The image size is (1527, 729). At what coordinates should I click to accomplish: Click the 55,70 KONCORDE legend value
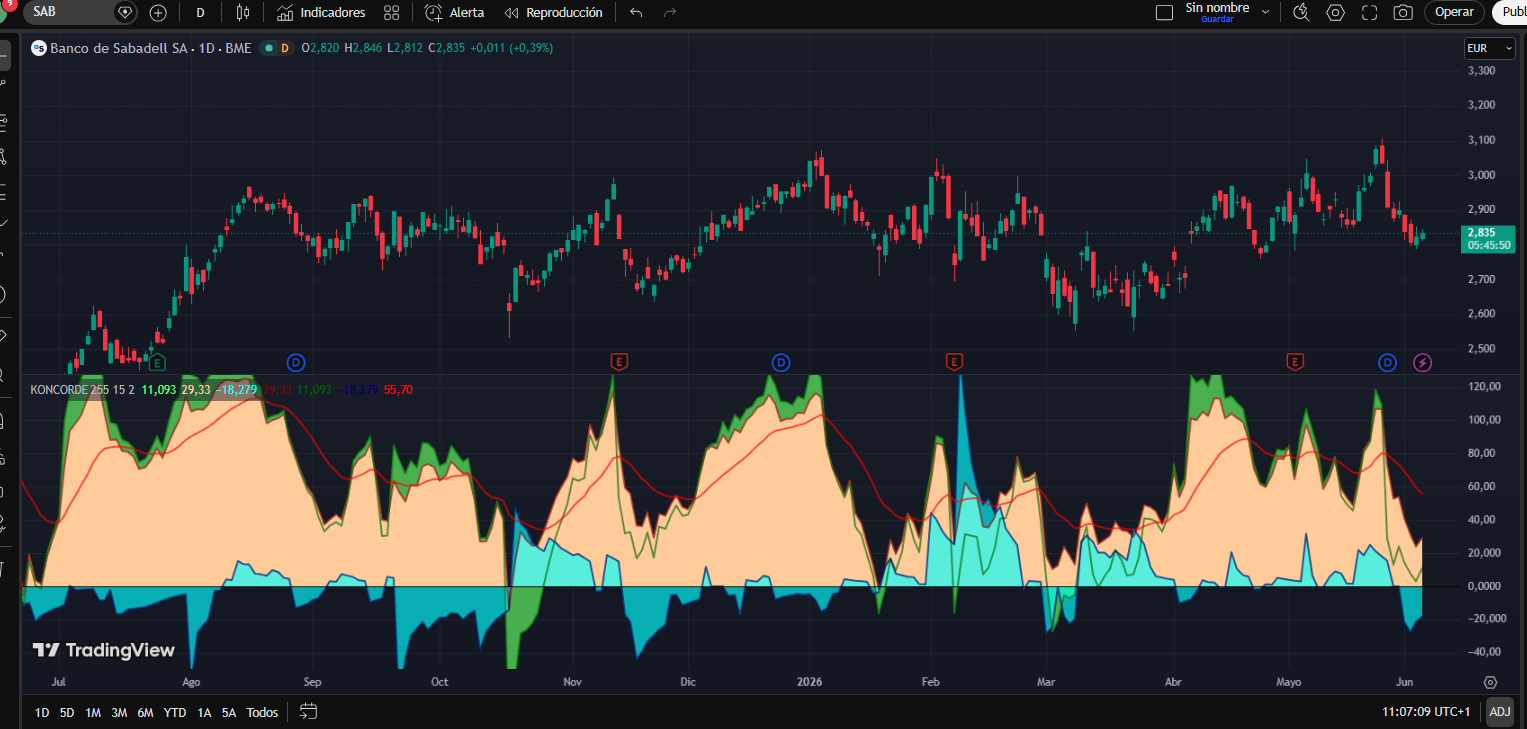tap(398, 390)
